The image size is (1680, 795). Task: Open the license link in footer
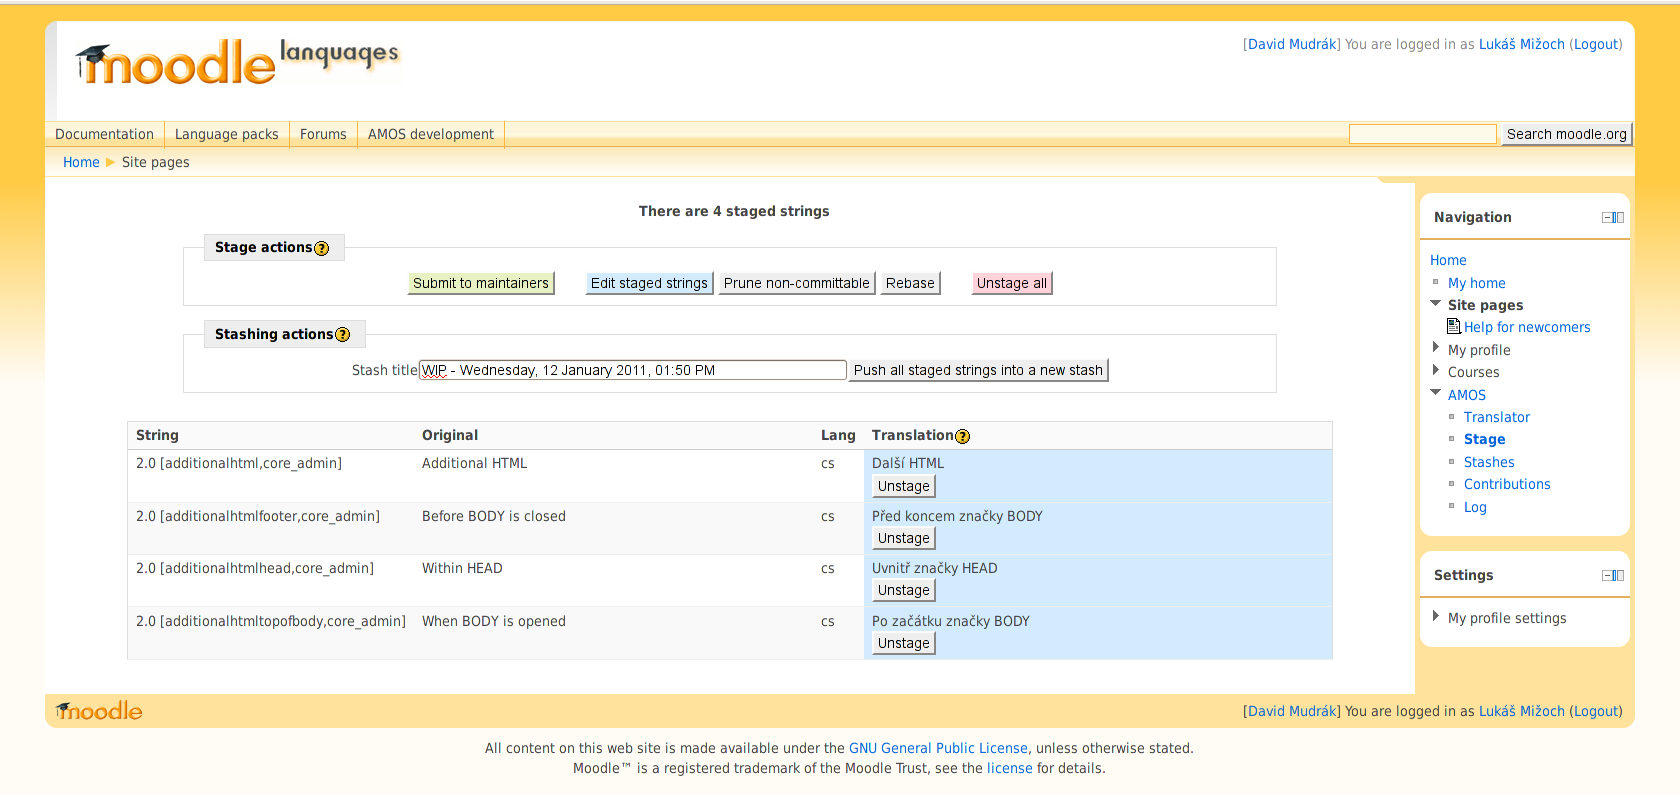[x=1009, y=768]
